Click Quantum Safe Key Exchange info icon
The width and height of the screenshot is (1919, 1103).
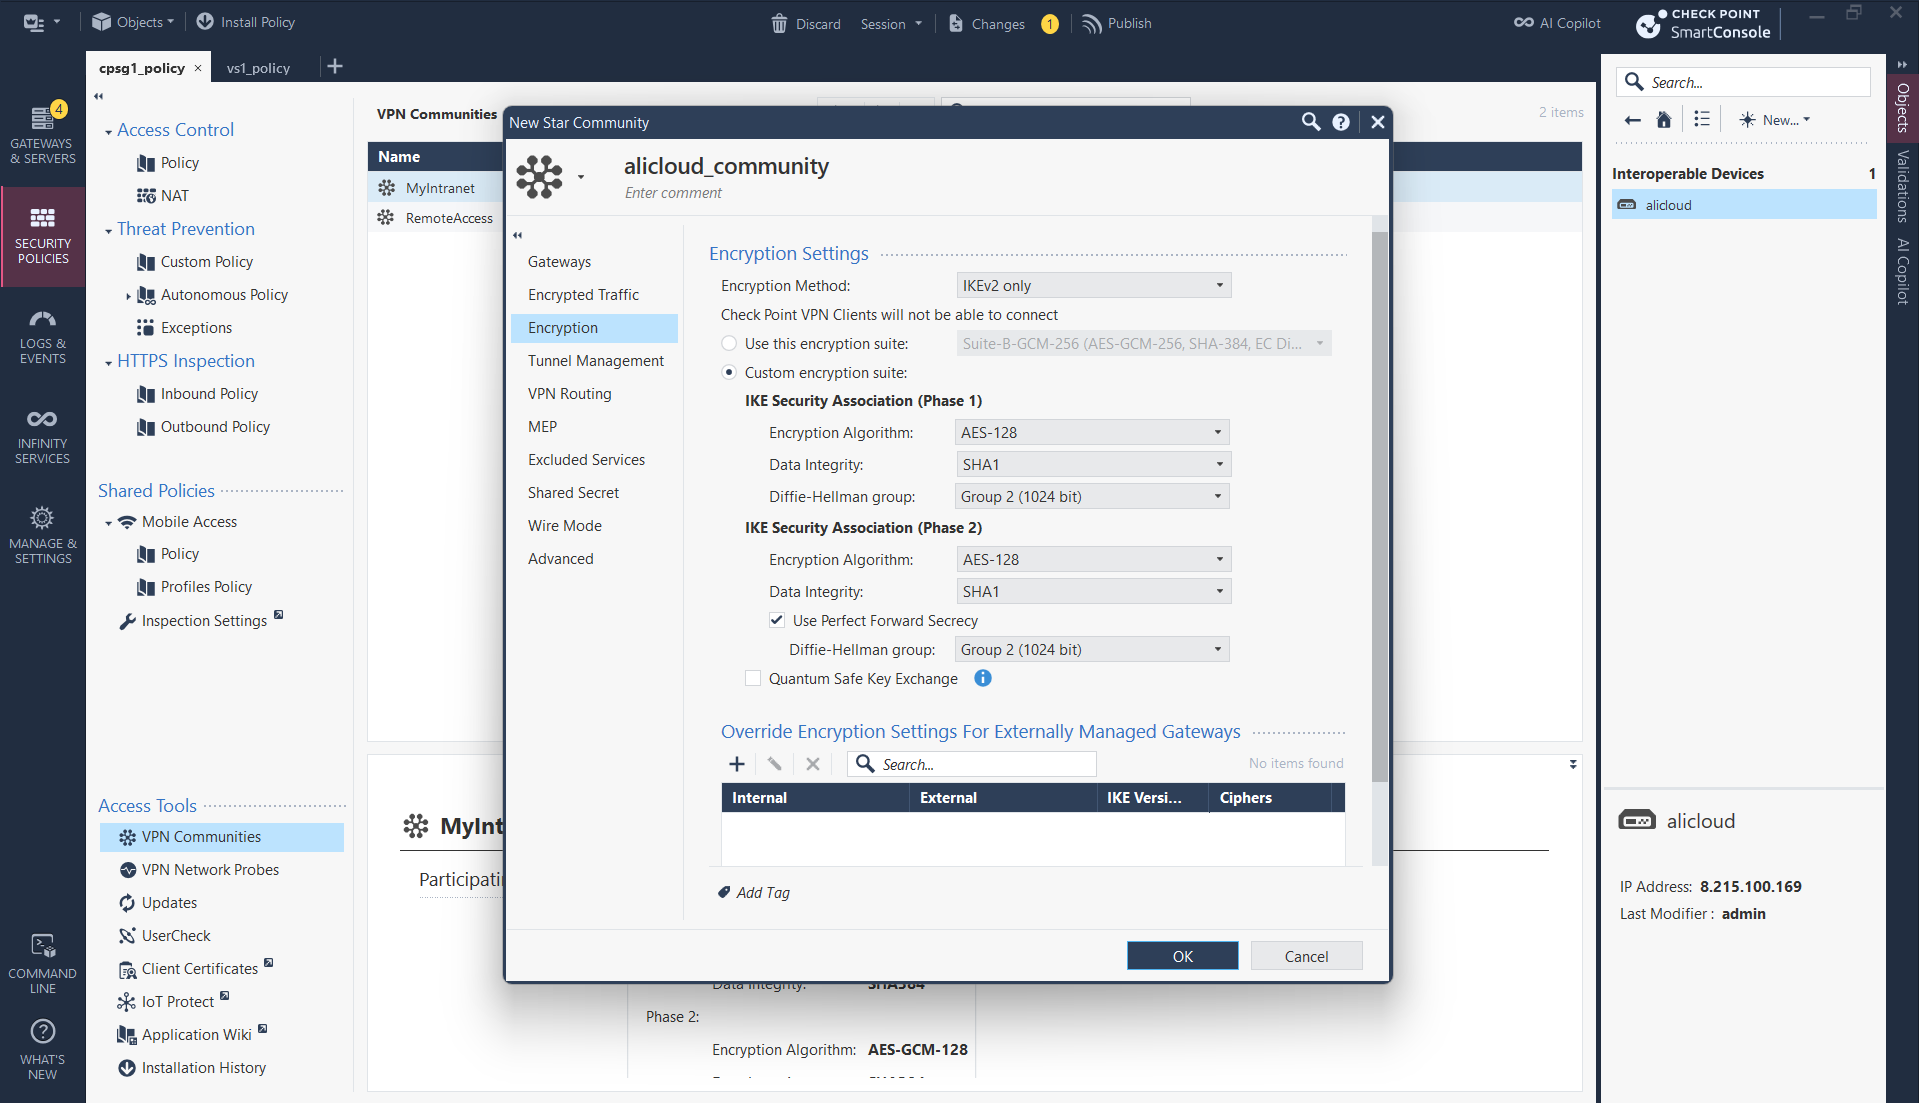983,678
